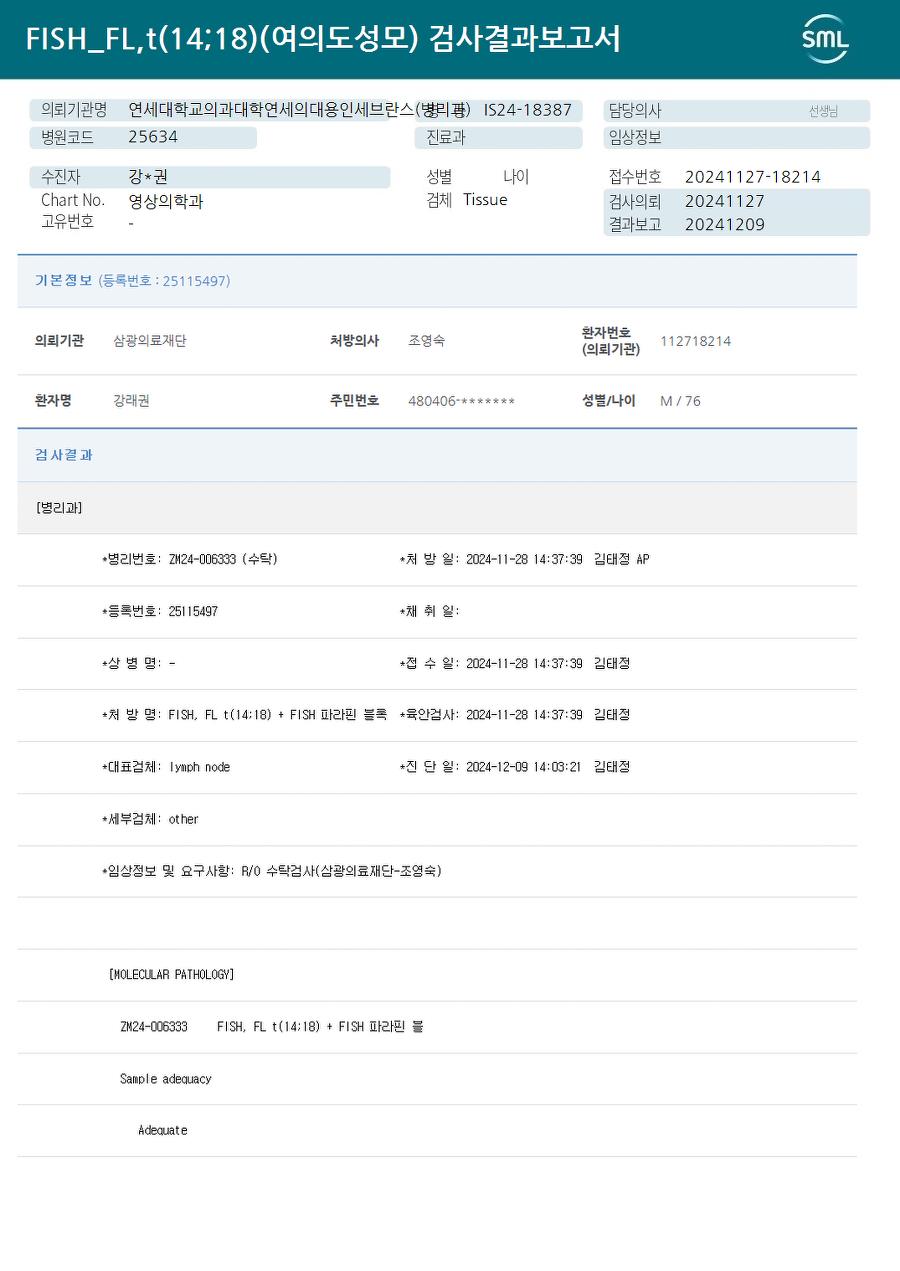Click the Sample adequacy row
The image size is (900, 1271).
[437, 1079]
